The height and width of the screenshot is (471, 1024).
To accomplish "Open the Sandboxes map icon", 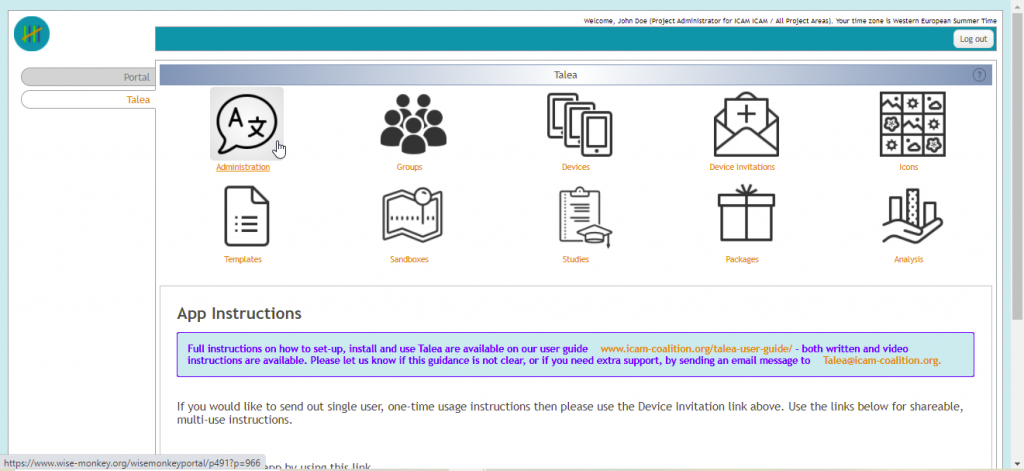I will click(412, 215).
